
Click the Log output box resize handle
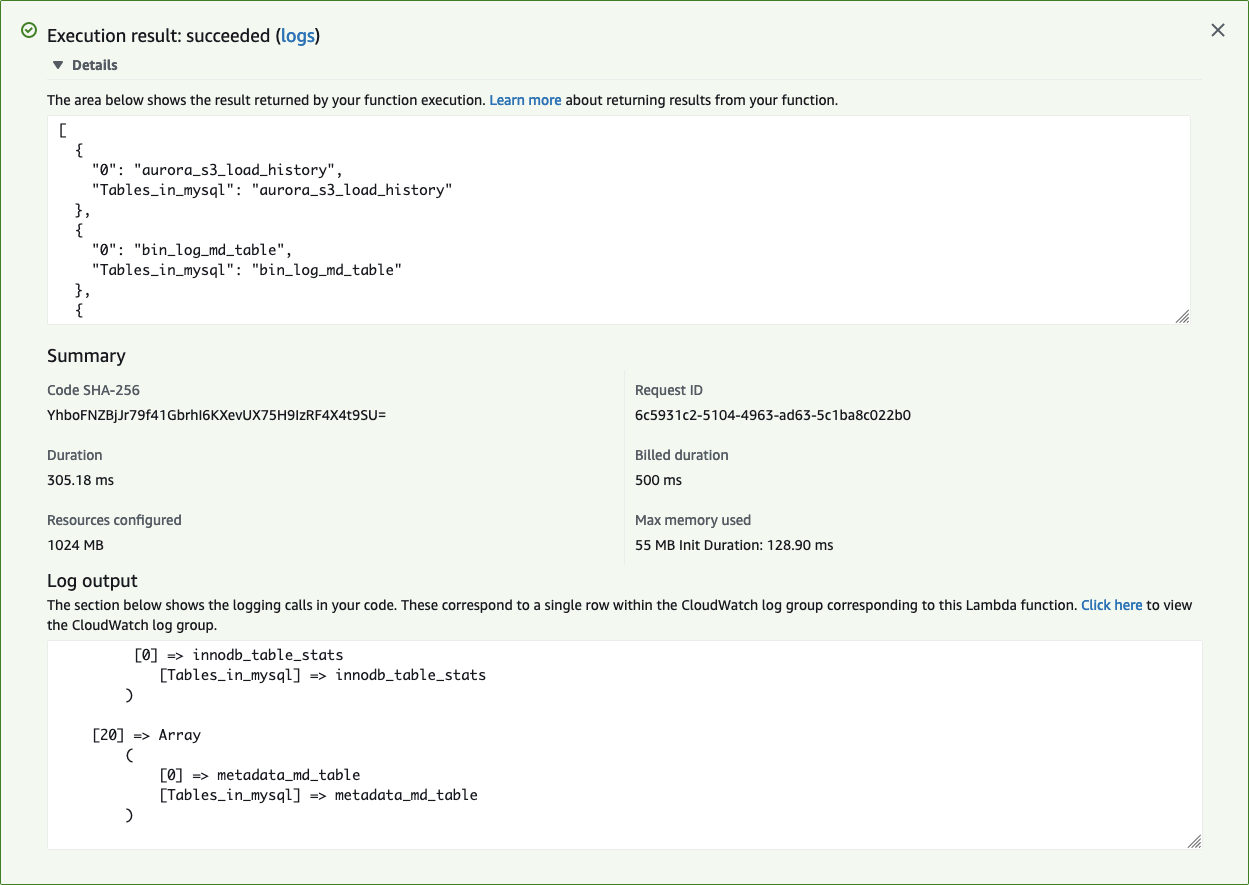1194,842
